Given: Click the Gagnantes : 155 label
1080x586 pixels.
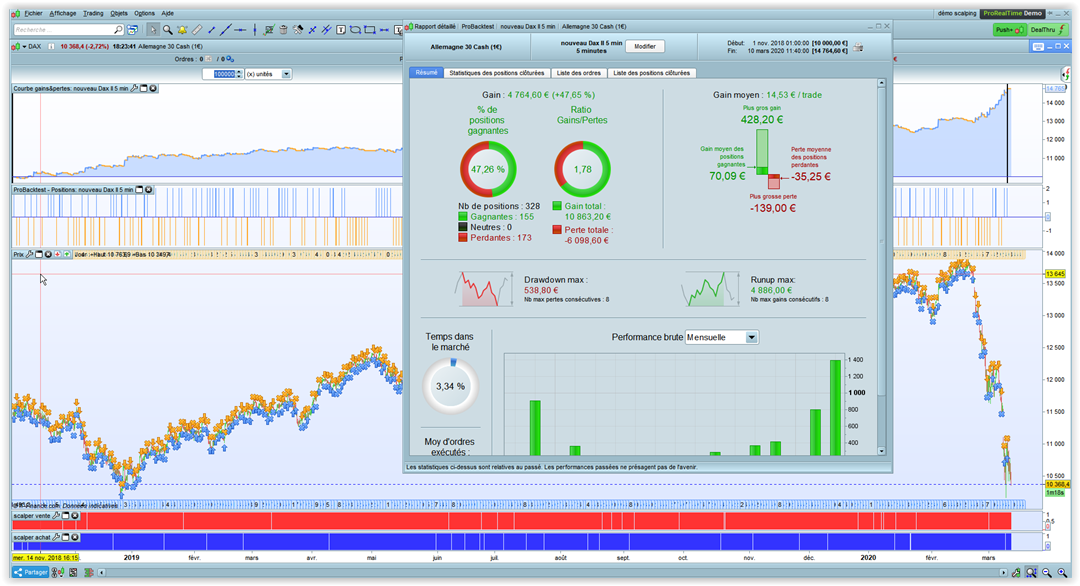Looking at the screenshot, I should click(502, 216).
